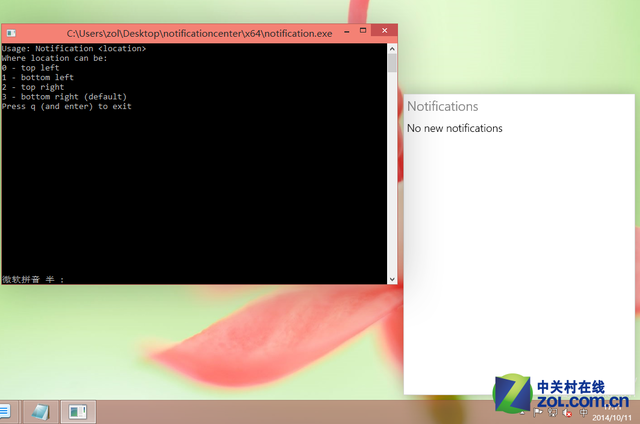Screen dimensions: 640x424
Task: Click the notification.exe window title bar
Action: pos(198,33)
